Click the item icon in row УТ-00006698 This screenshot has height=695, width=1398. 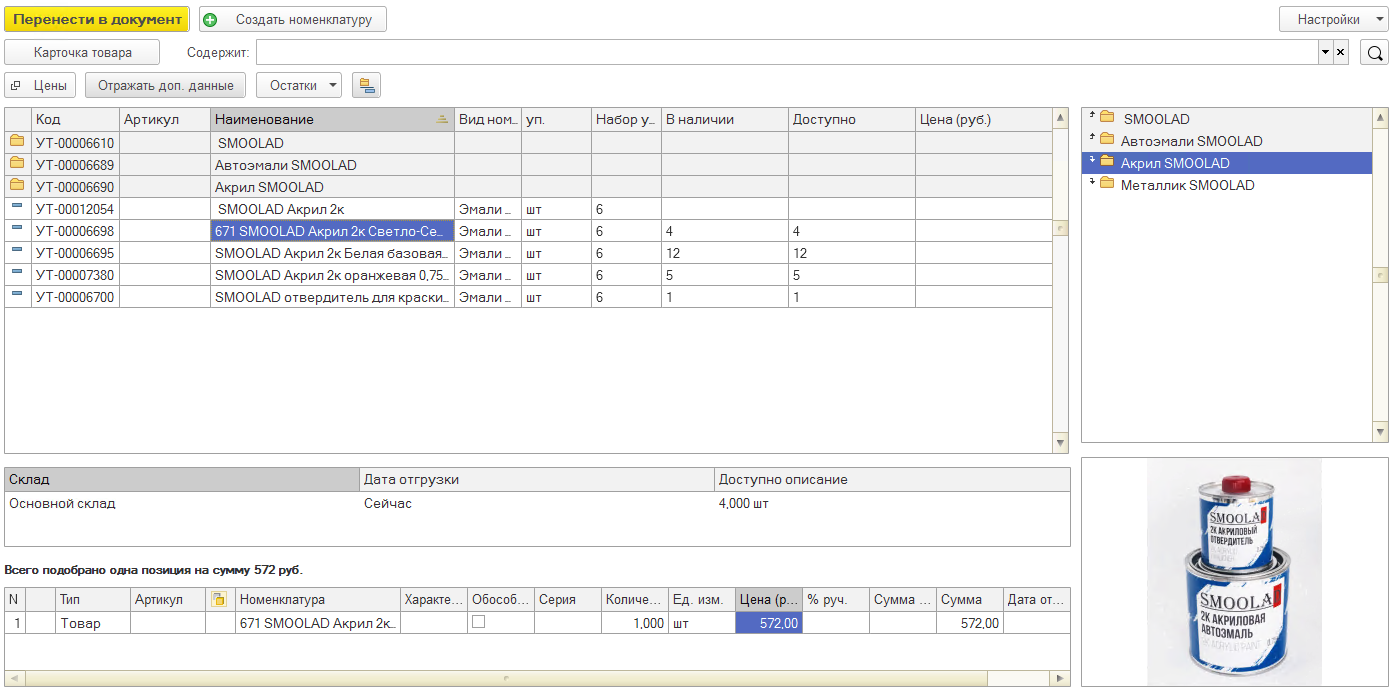pos(17,230)
